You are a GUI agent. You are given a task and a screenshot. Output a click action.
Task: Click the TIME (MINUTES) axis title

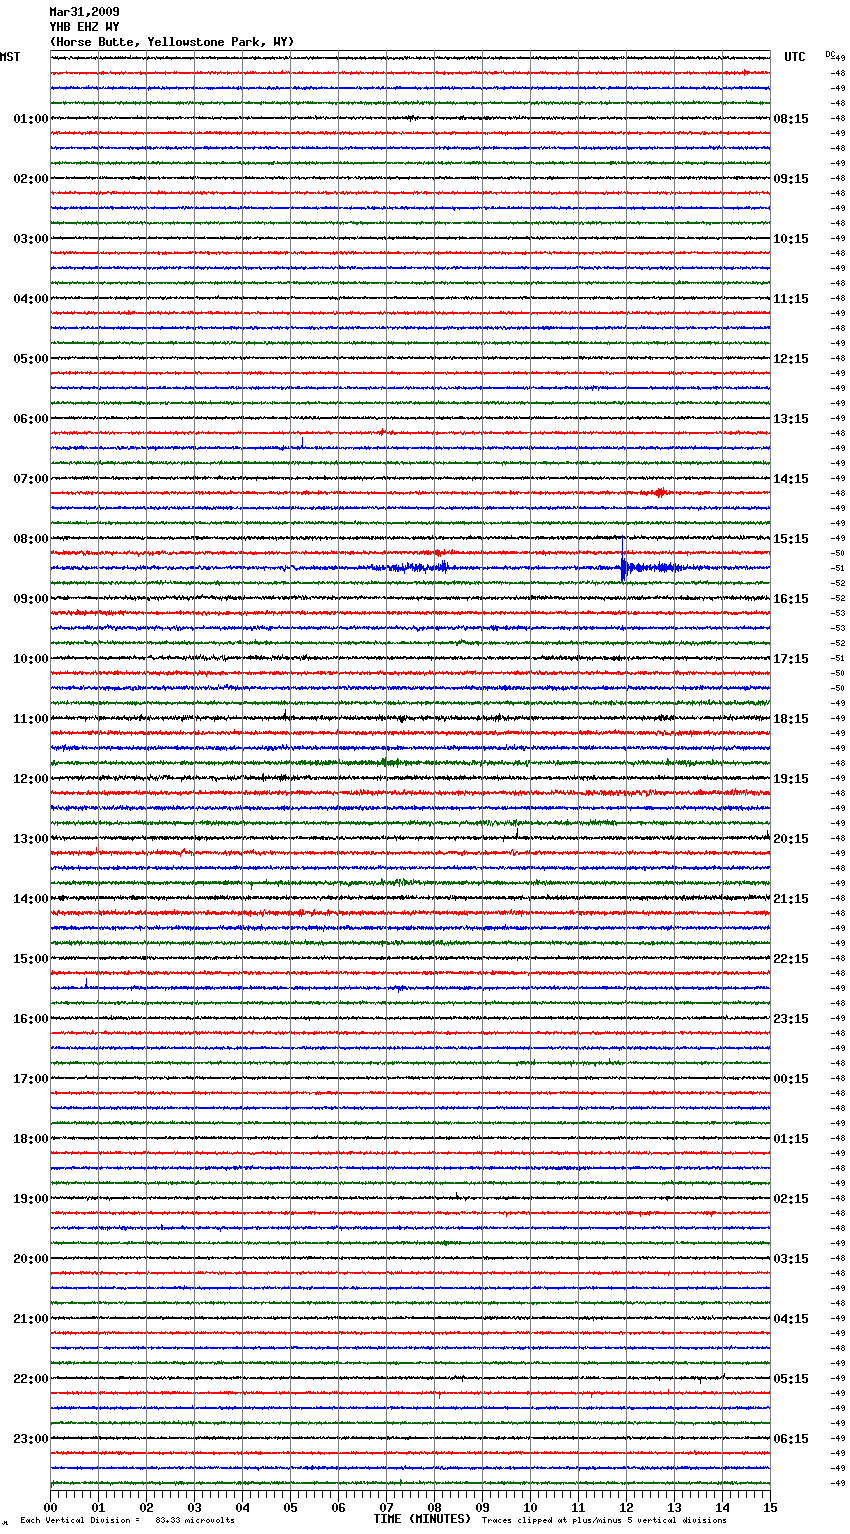422,1519
